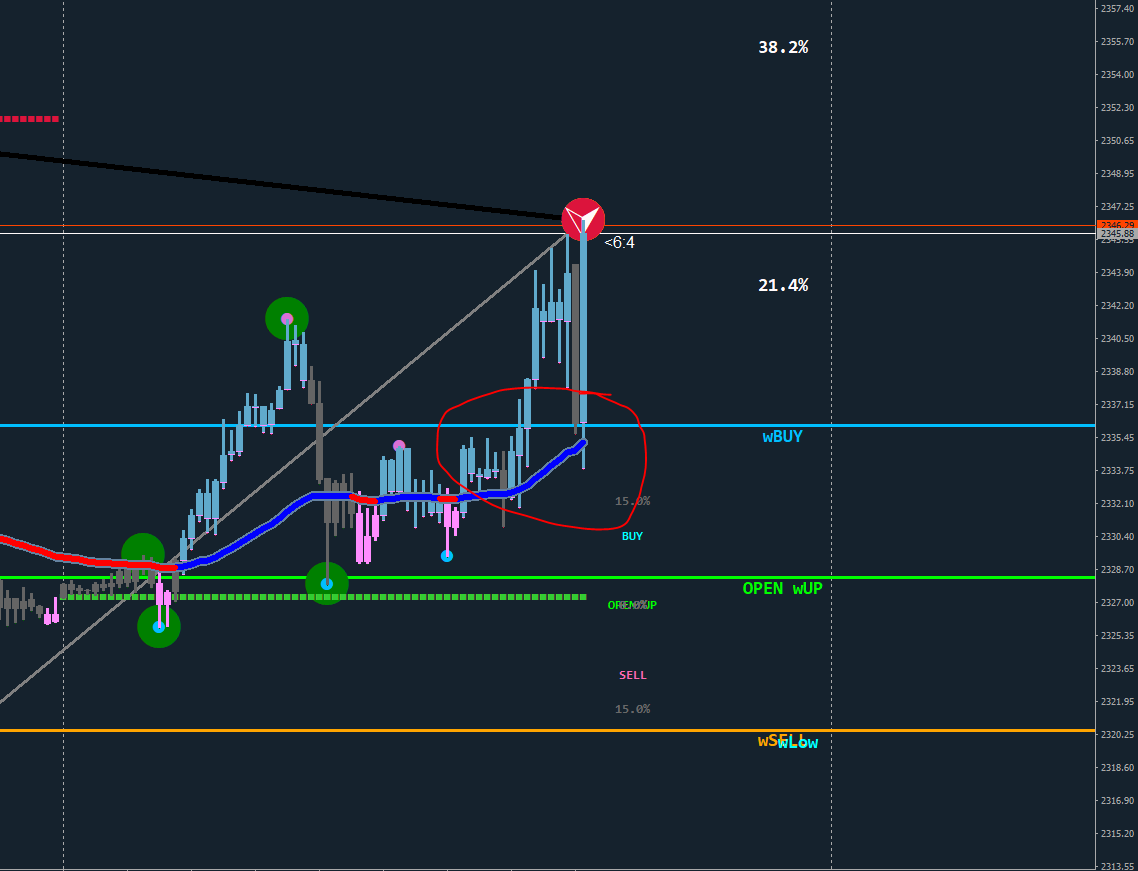The image size is (1138, 871).
Task: Click the 2342.20 price scale value
Action: pos(1117,306)
